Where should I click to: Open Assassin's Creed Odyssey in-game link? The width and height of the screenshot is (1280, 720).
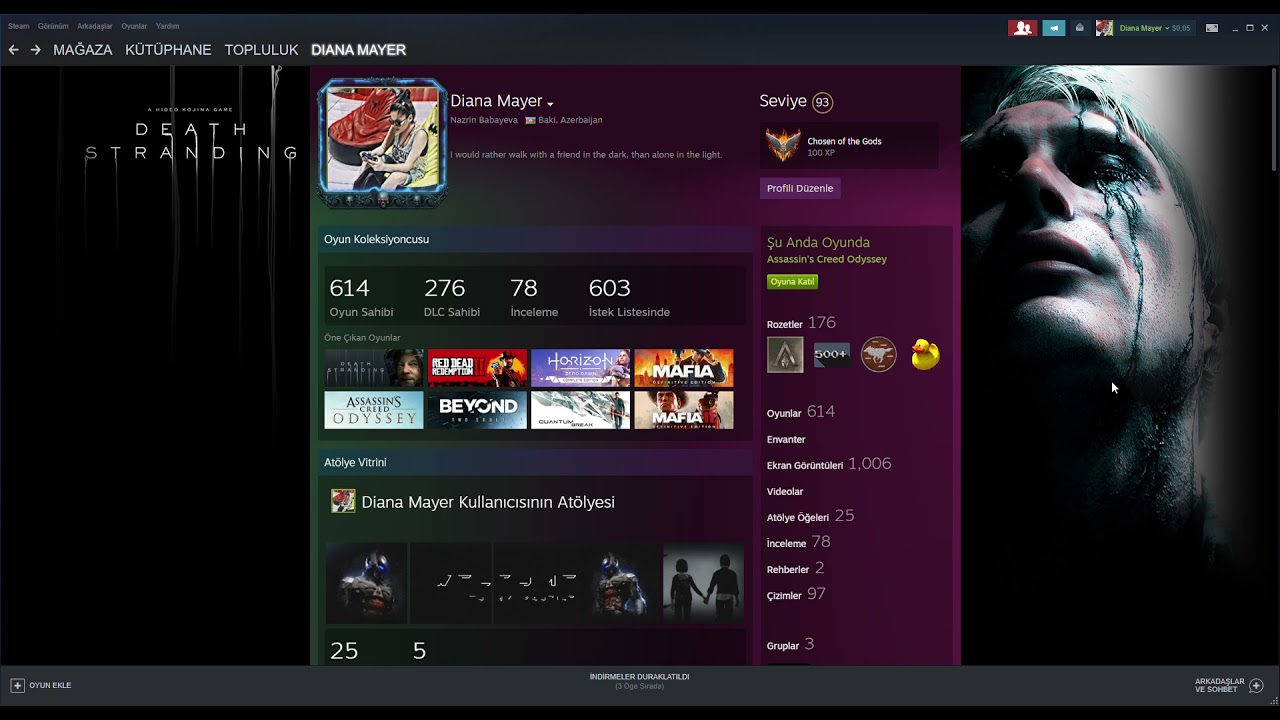[826, 259]
